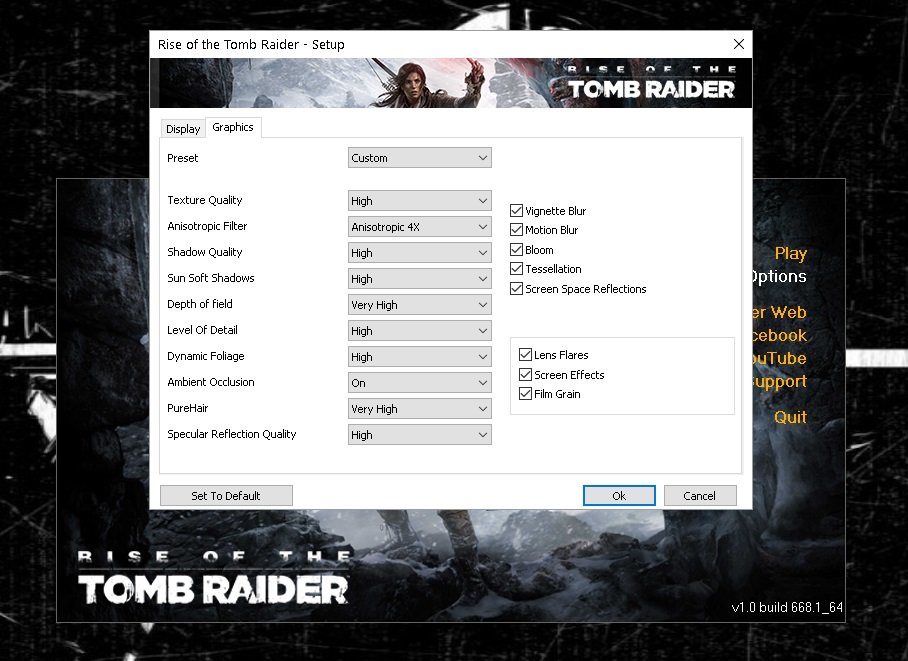Viewport: 908px width, 661px height.
Task: Toggle the Screen Effects checkbox
Action: pyautogui.click(x=525, y=374)
